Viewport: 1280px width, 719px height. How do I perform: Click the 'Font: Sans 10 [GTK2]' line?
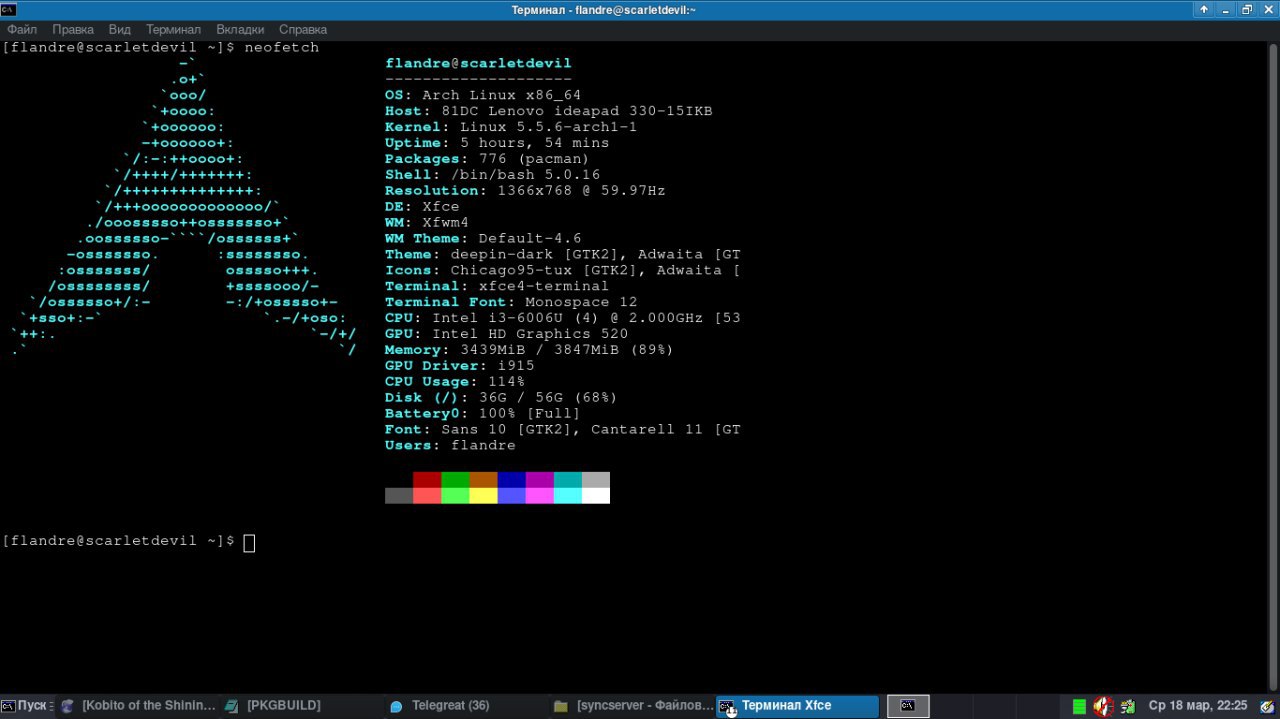(x=563, y=431)
